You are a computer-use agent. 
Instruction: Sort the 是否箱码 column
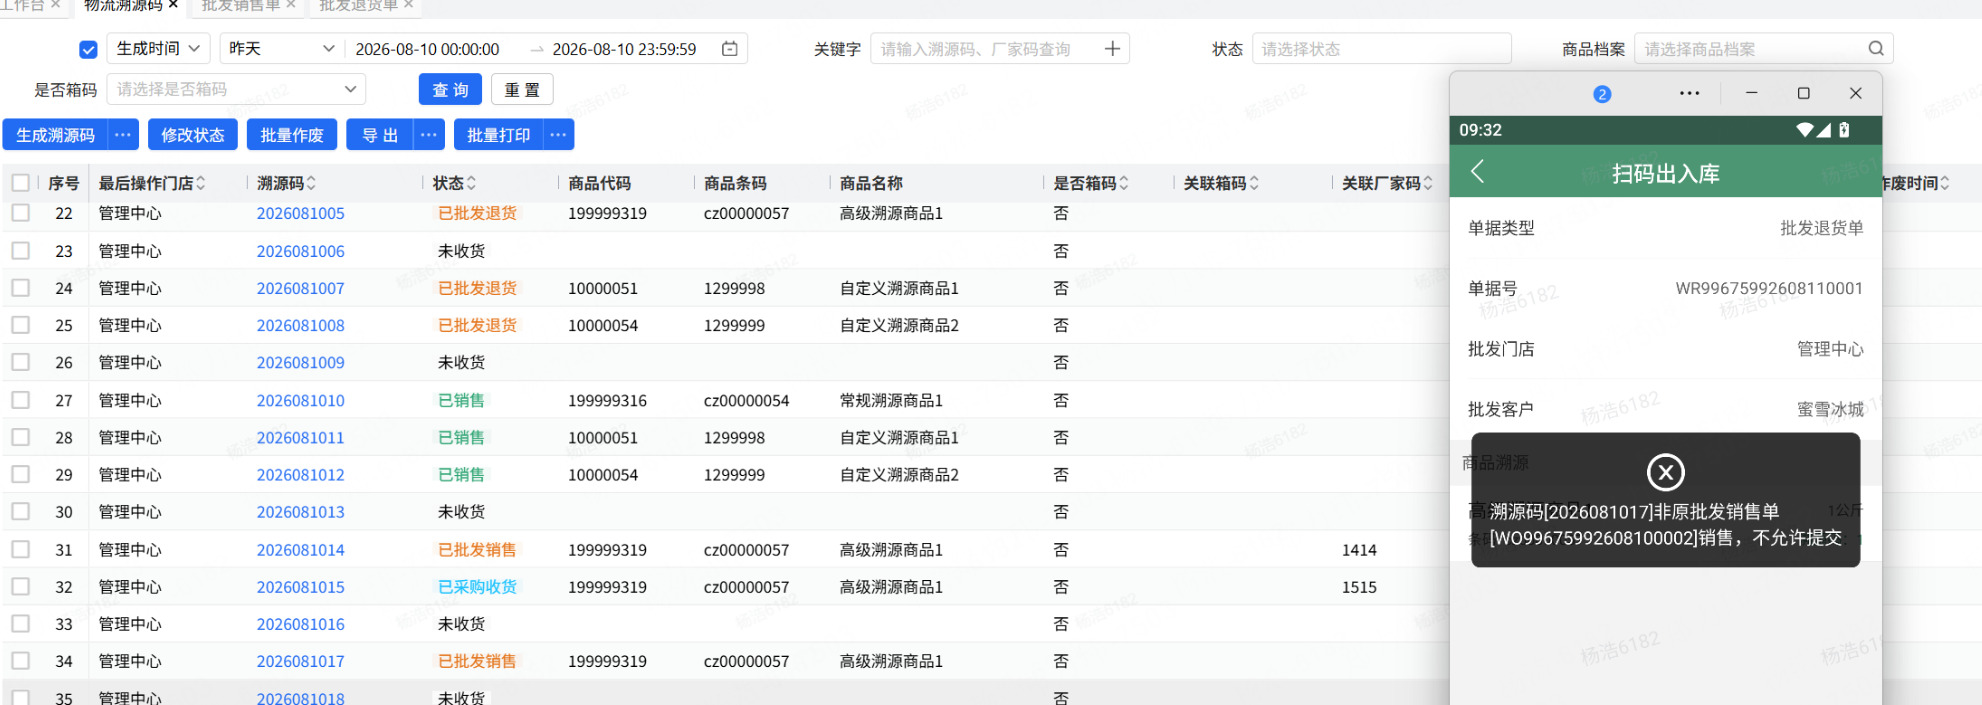[1124, 183]
